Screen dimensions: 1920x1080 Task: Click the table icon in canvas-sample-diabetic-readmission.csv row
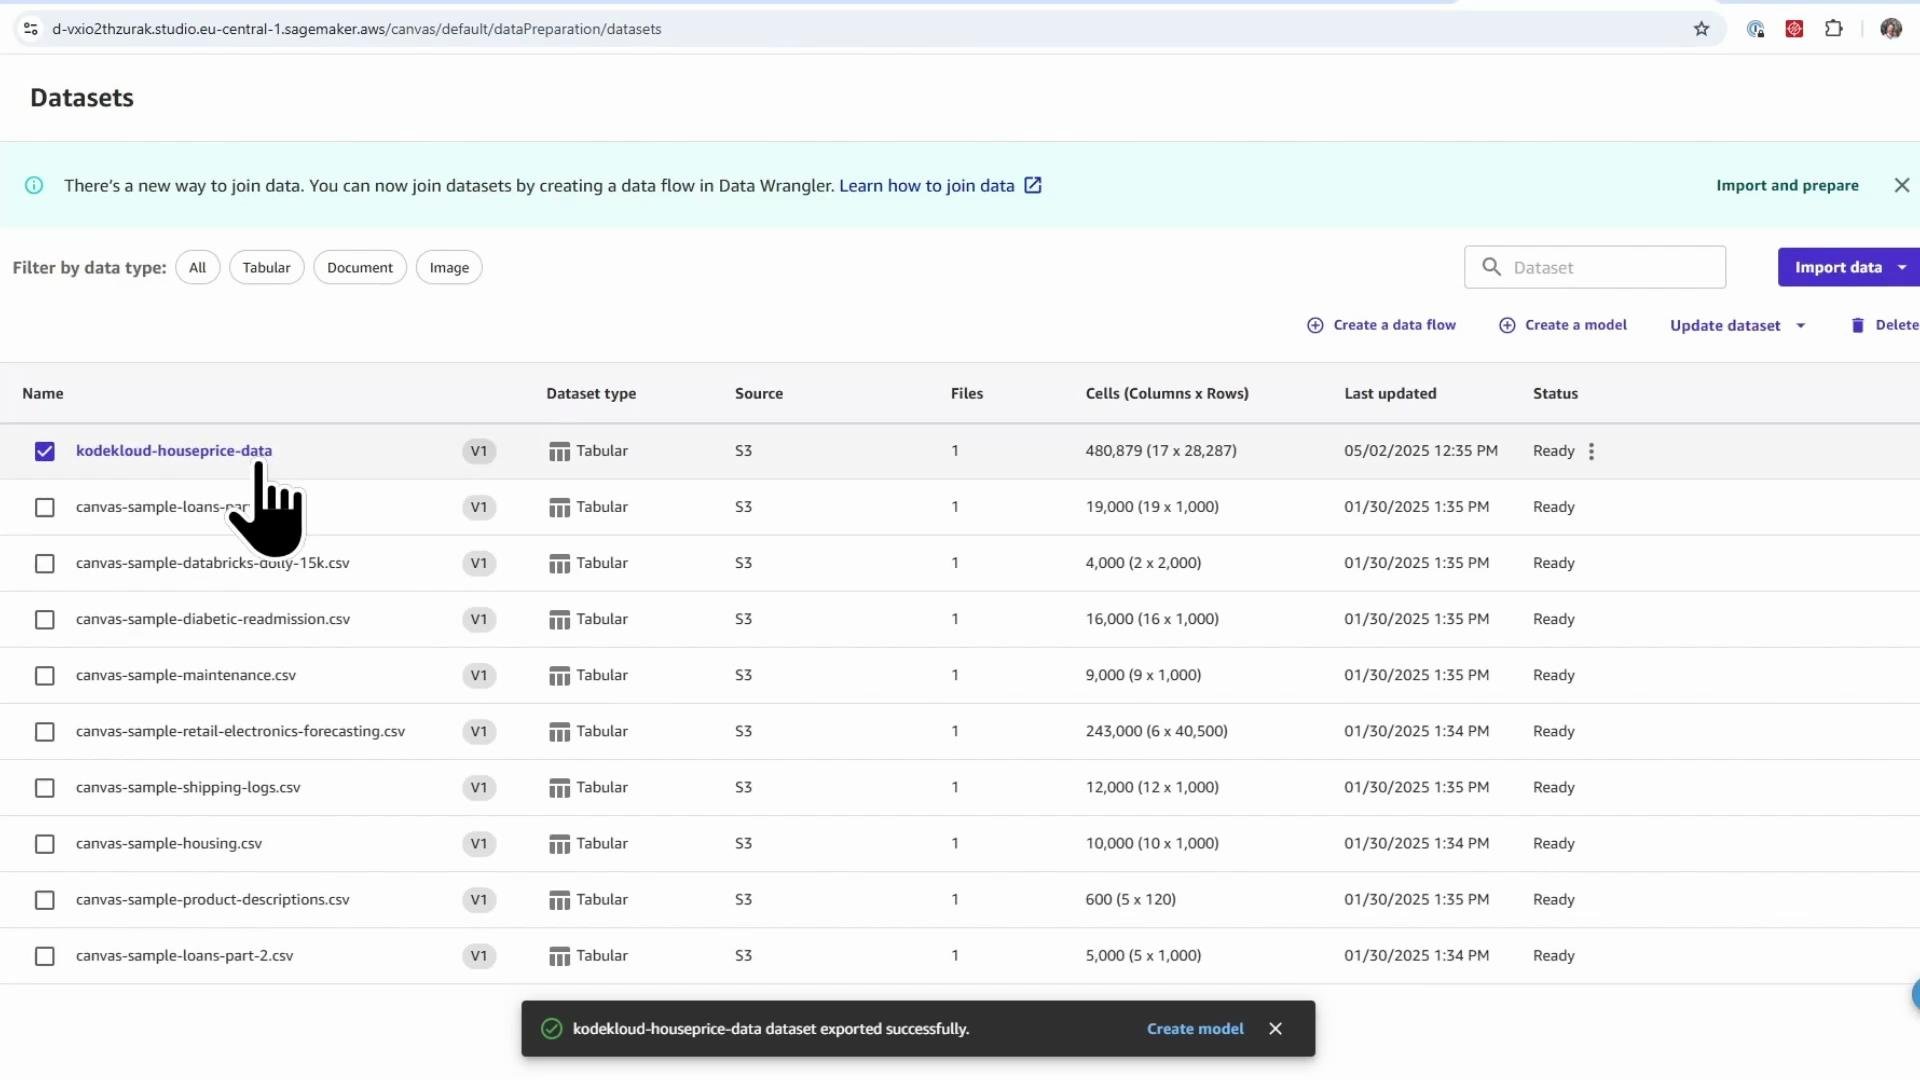point(559,619)
